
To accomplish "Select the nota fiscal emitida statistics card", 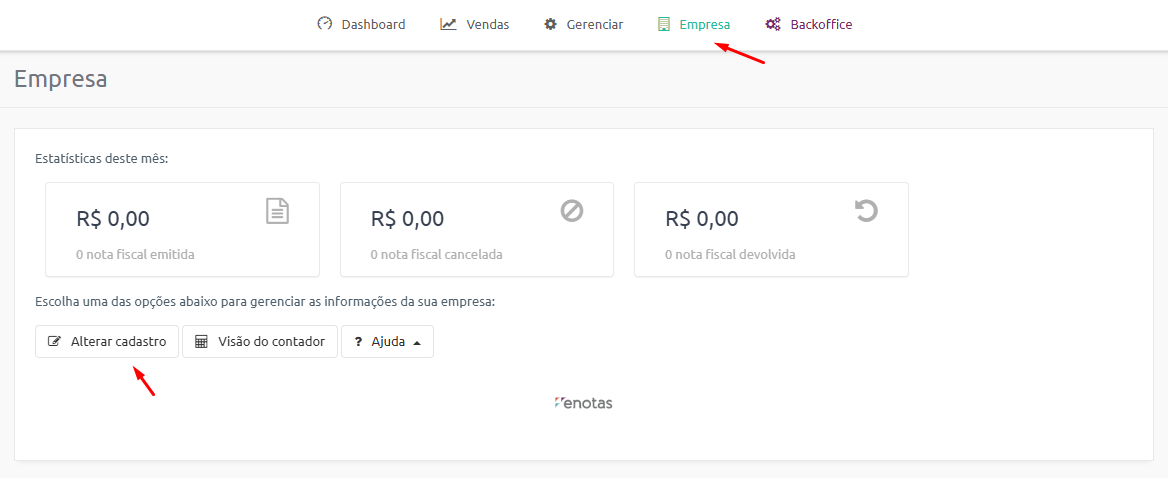I will coord(182,229).
